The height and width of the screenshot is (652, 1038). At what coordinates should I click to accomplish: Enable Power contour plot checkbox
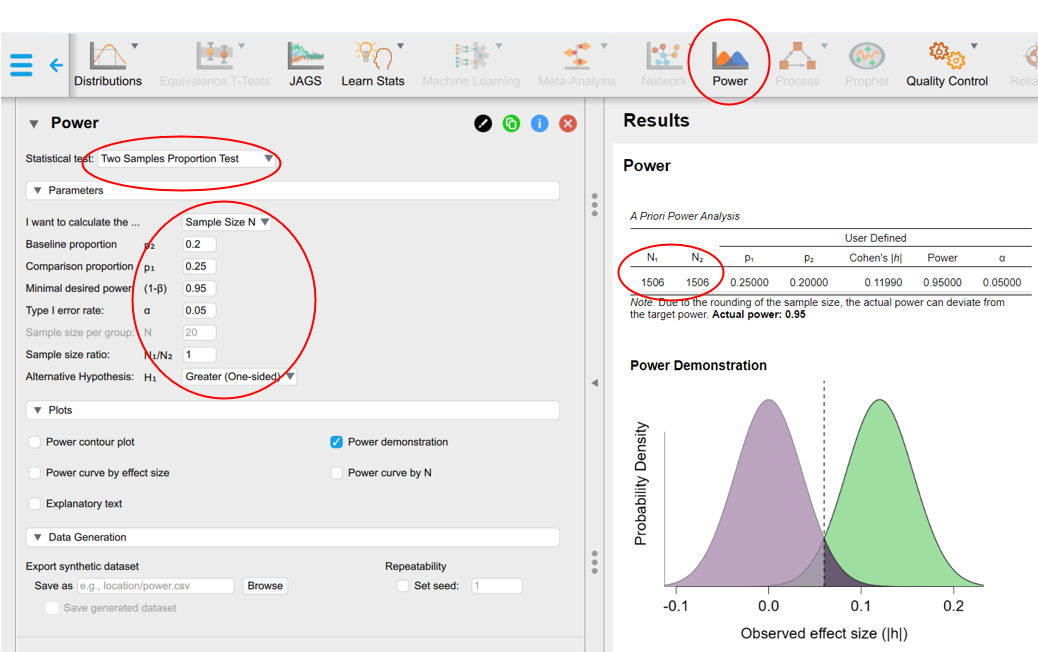point(35,442)
